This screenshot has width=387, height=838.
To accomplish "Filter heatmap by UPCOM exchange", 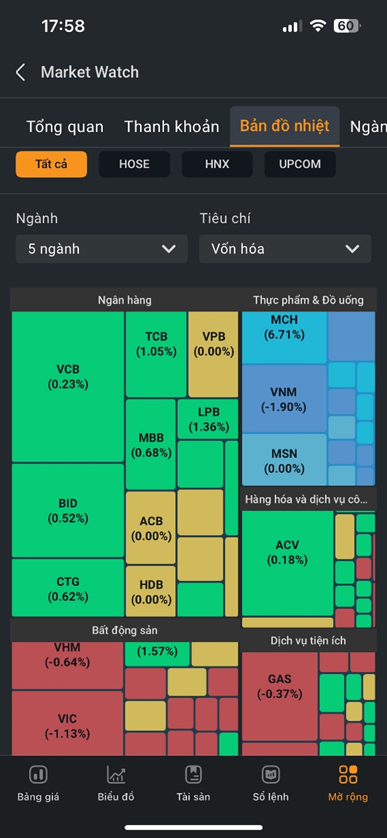I will 300,164.
